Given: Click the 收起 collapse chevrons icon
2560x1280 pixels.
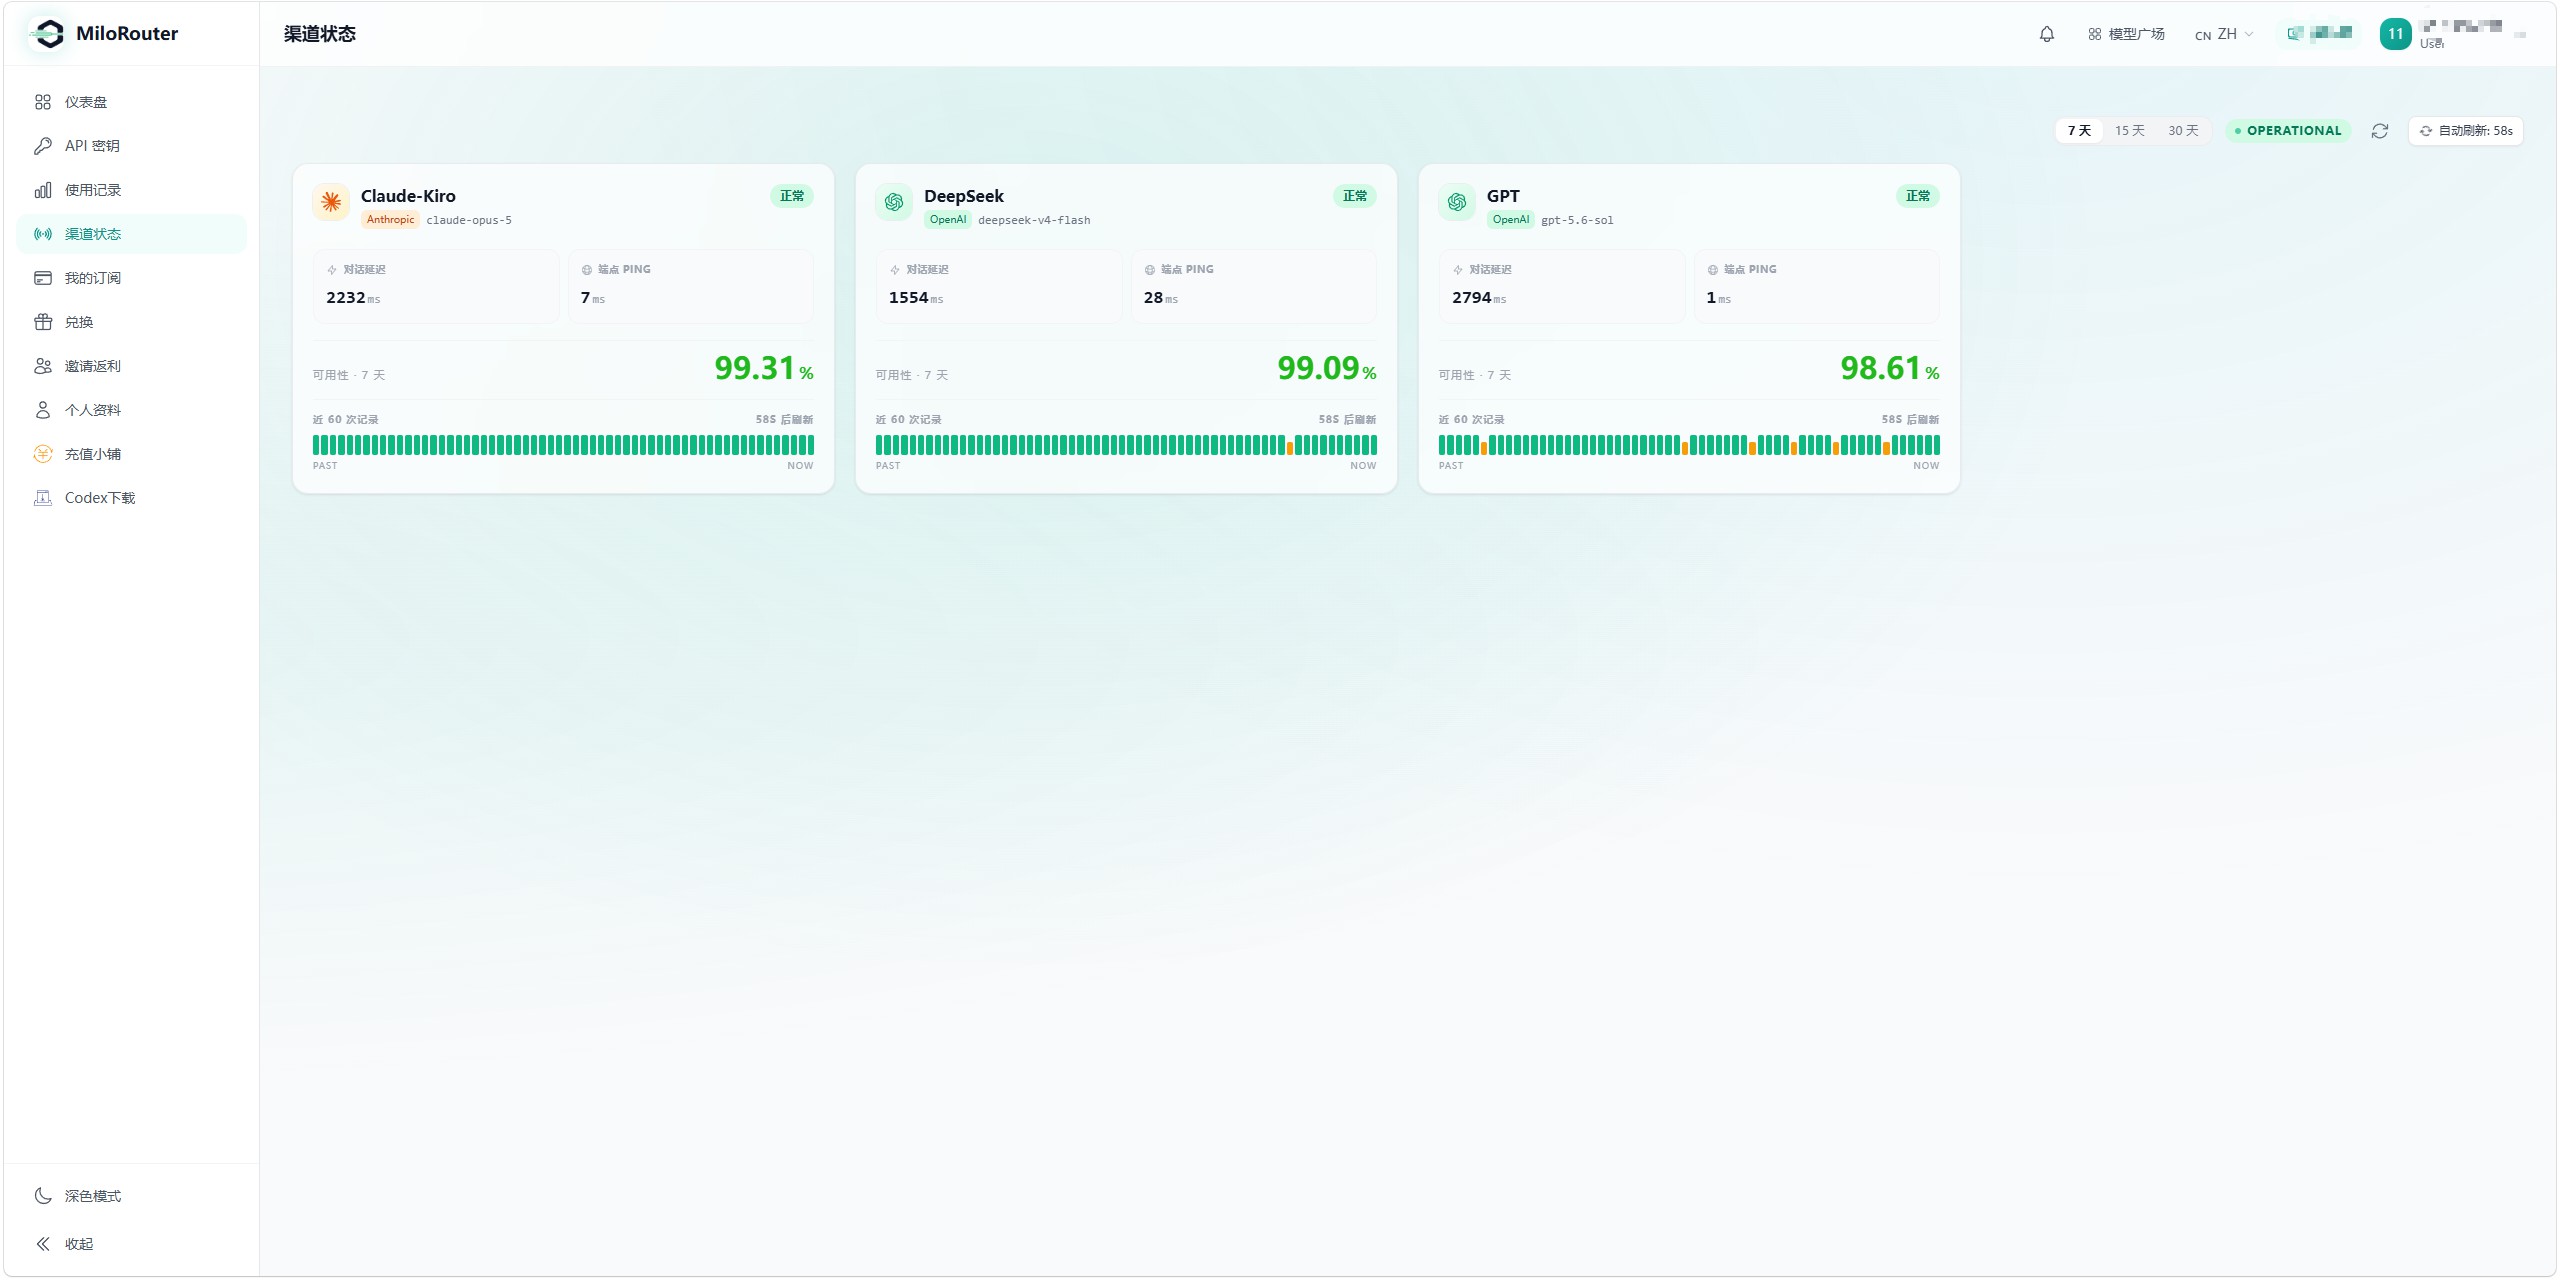Looking at the screenshot, I should pyautogui.click(x=43, y=1244).
